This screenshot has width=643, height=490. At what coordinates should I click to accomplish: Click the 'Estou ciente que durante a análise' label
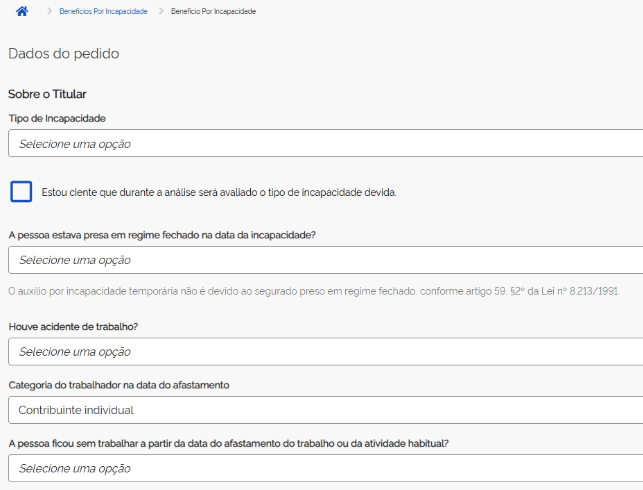(219, 192)
